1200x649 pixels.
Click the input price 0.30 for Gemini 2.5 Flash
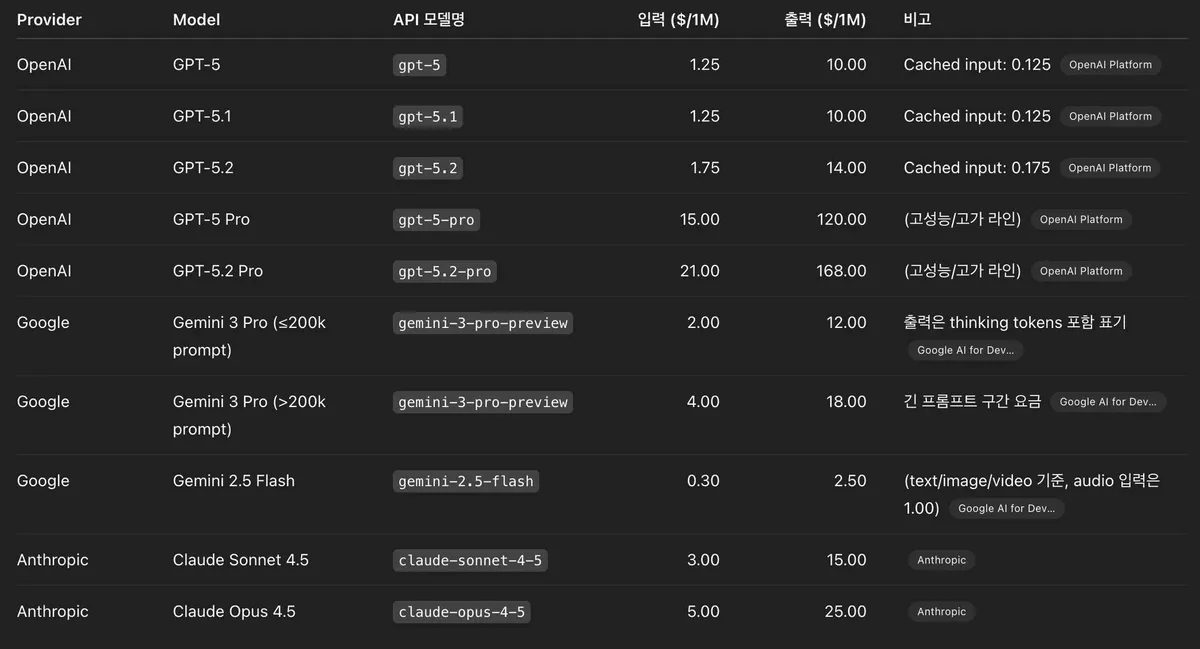pyautogui.click(x=703, y=481)
